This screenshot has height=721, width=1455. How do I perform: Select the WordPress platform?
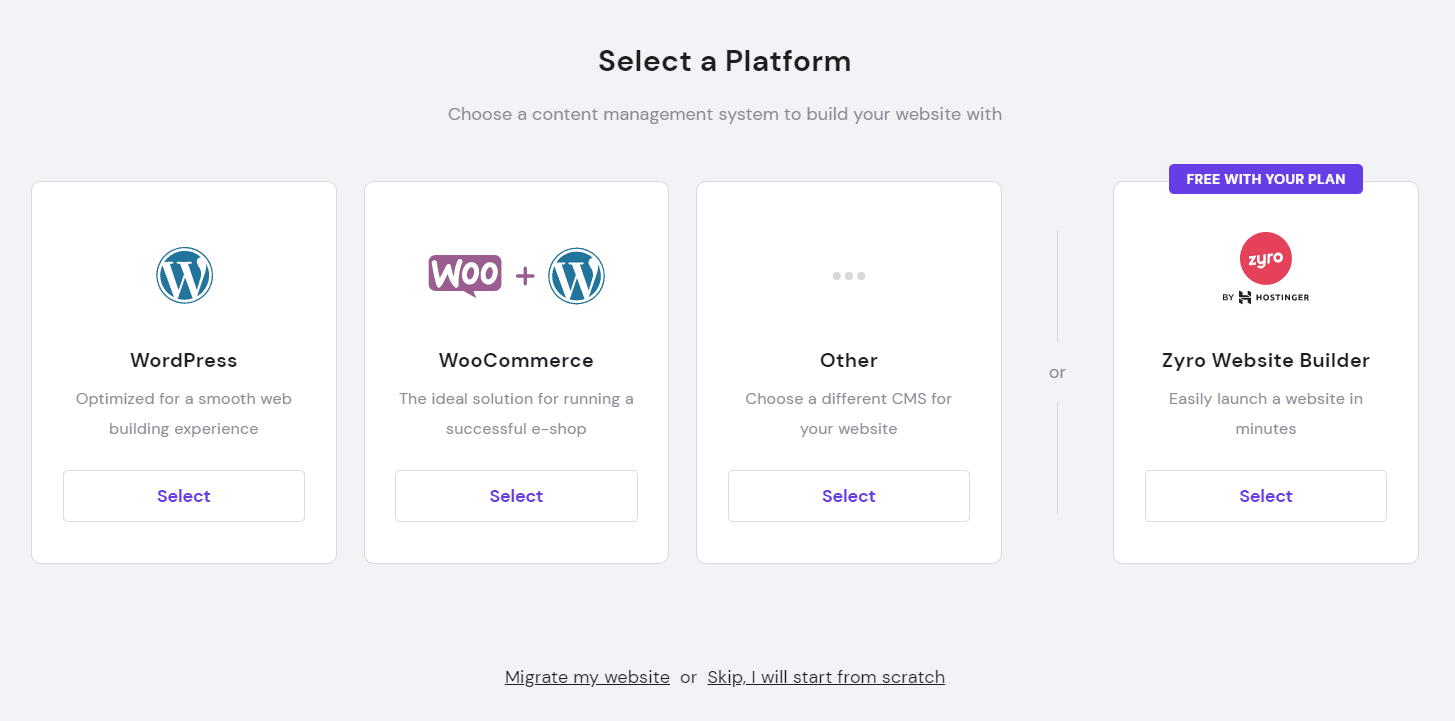pyautogui.click(x=184, y=495)
